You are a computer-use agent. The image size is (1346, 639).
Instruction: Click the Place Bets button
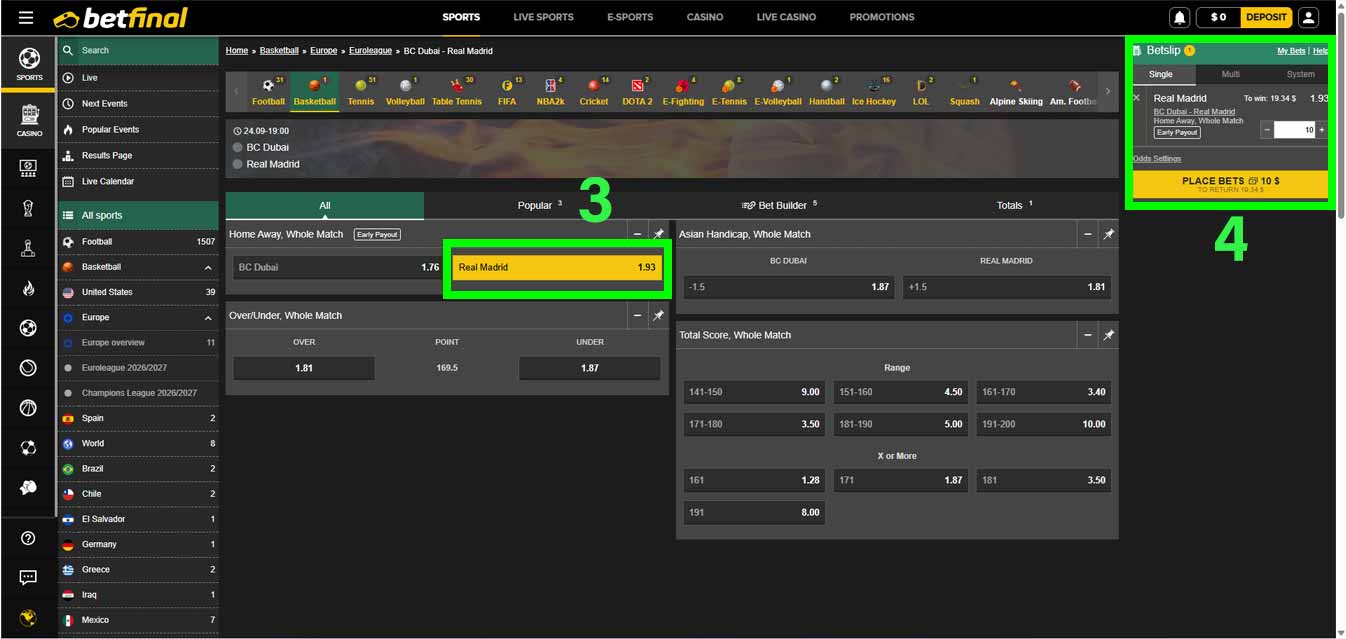tap(1230, 184)
